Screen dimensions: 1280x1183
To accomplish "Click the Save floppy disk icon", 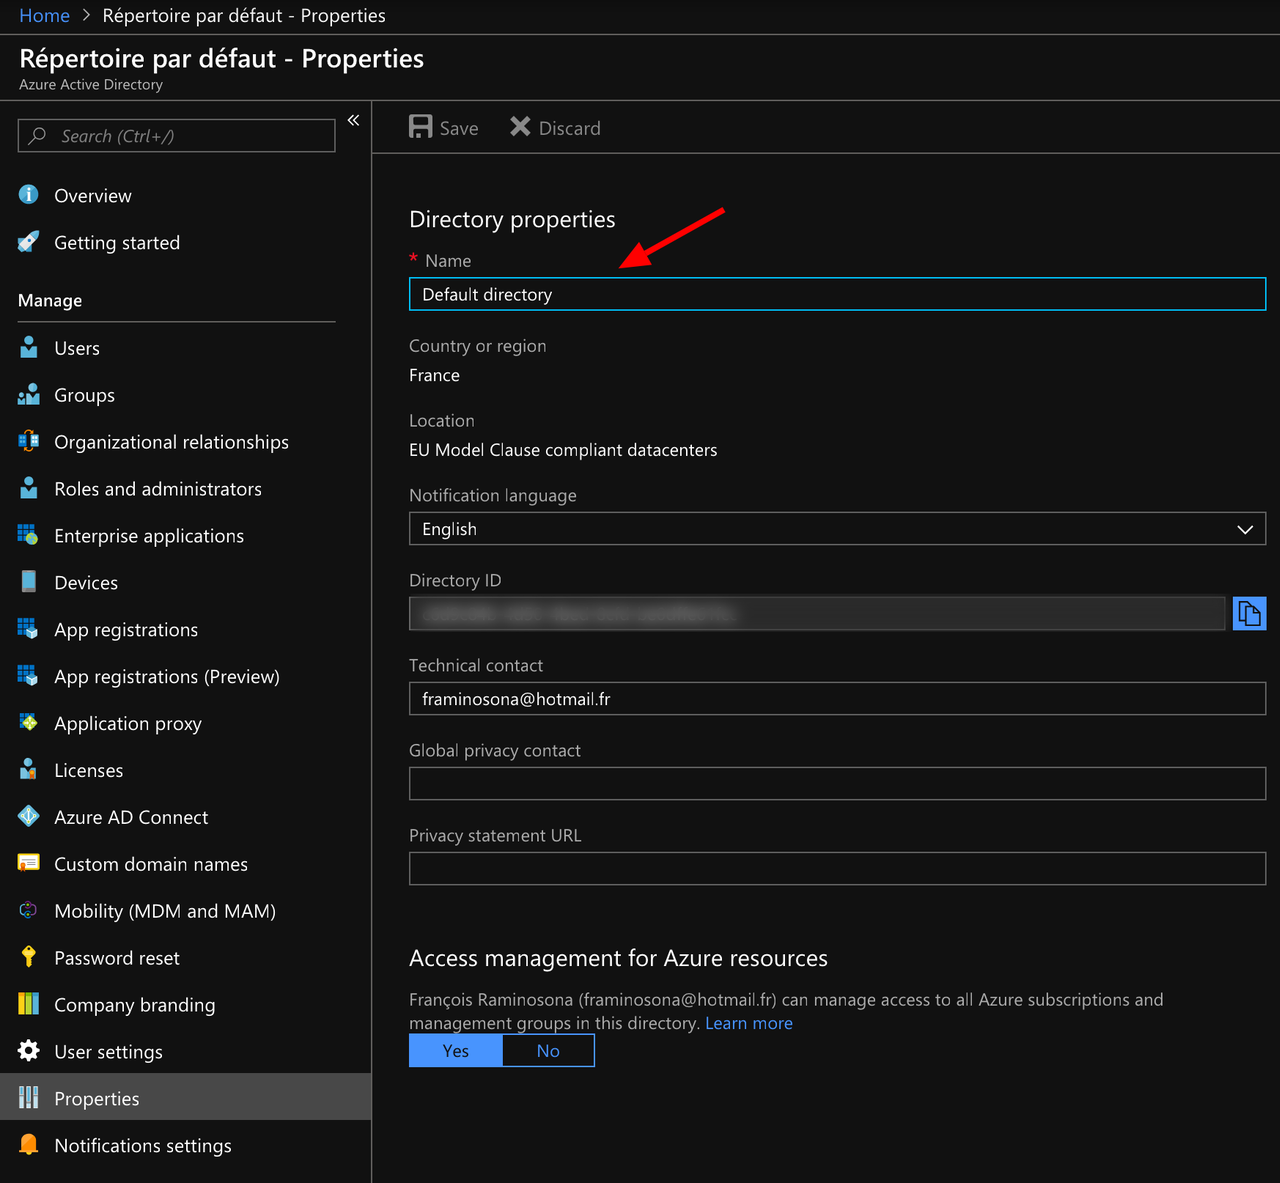I will 421,127.
